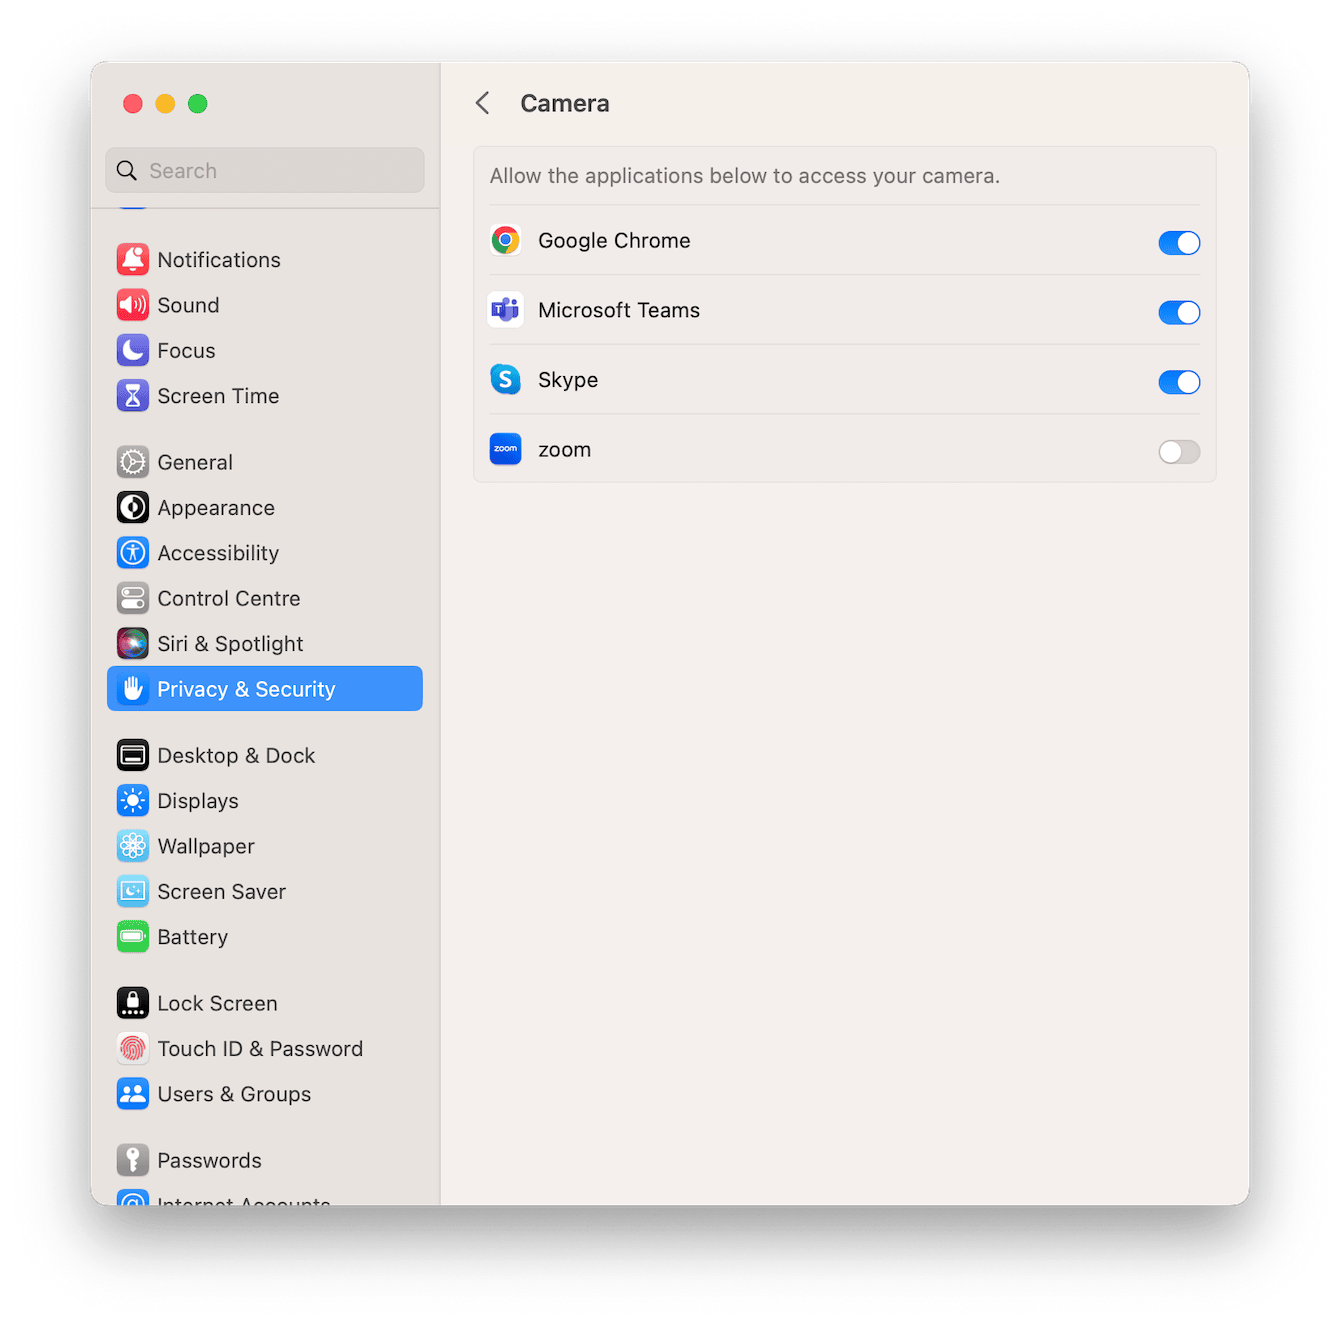Viewport: 1340px width, 1325px height.
Task: Click the zoom app icon
Action: pos(506,449)
